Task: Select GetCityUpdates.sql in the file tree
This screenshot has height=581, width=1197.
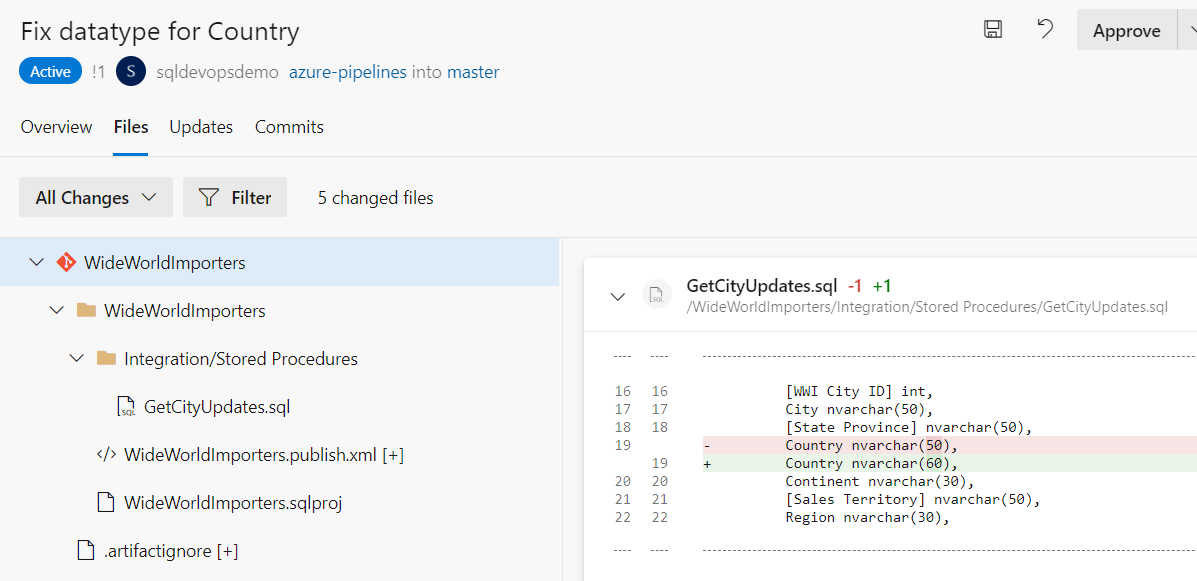Action: tap(217, 407)
